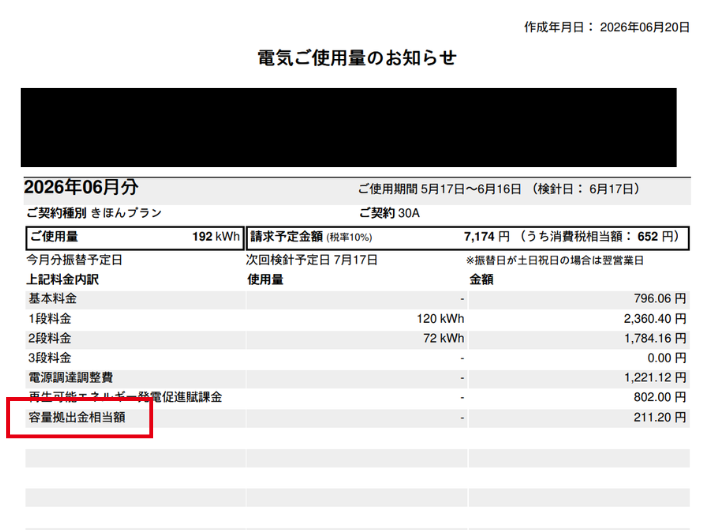This screenshot has width=710, height=530.
Task: Click the 1段料金 120 kWh usage cell
Action: pos(440,319)
